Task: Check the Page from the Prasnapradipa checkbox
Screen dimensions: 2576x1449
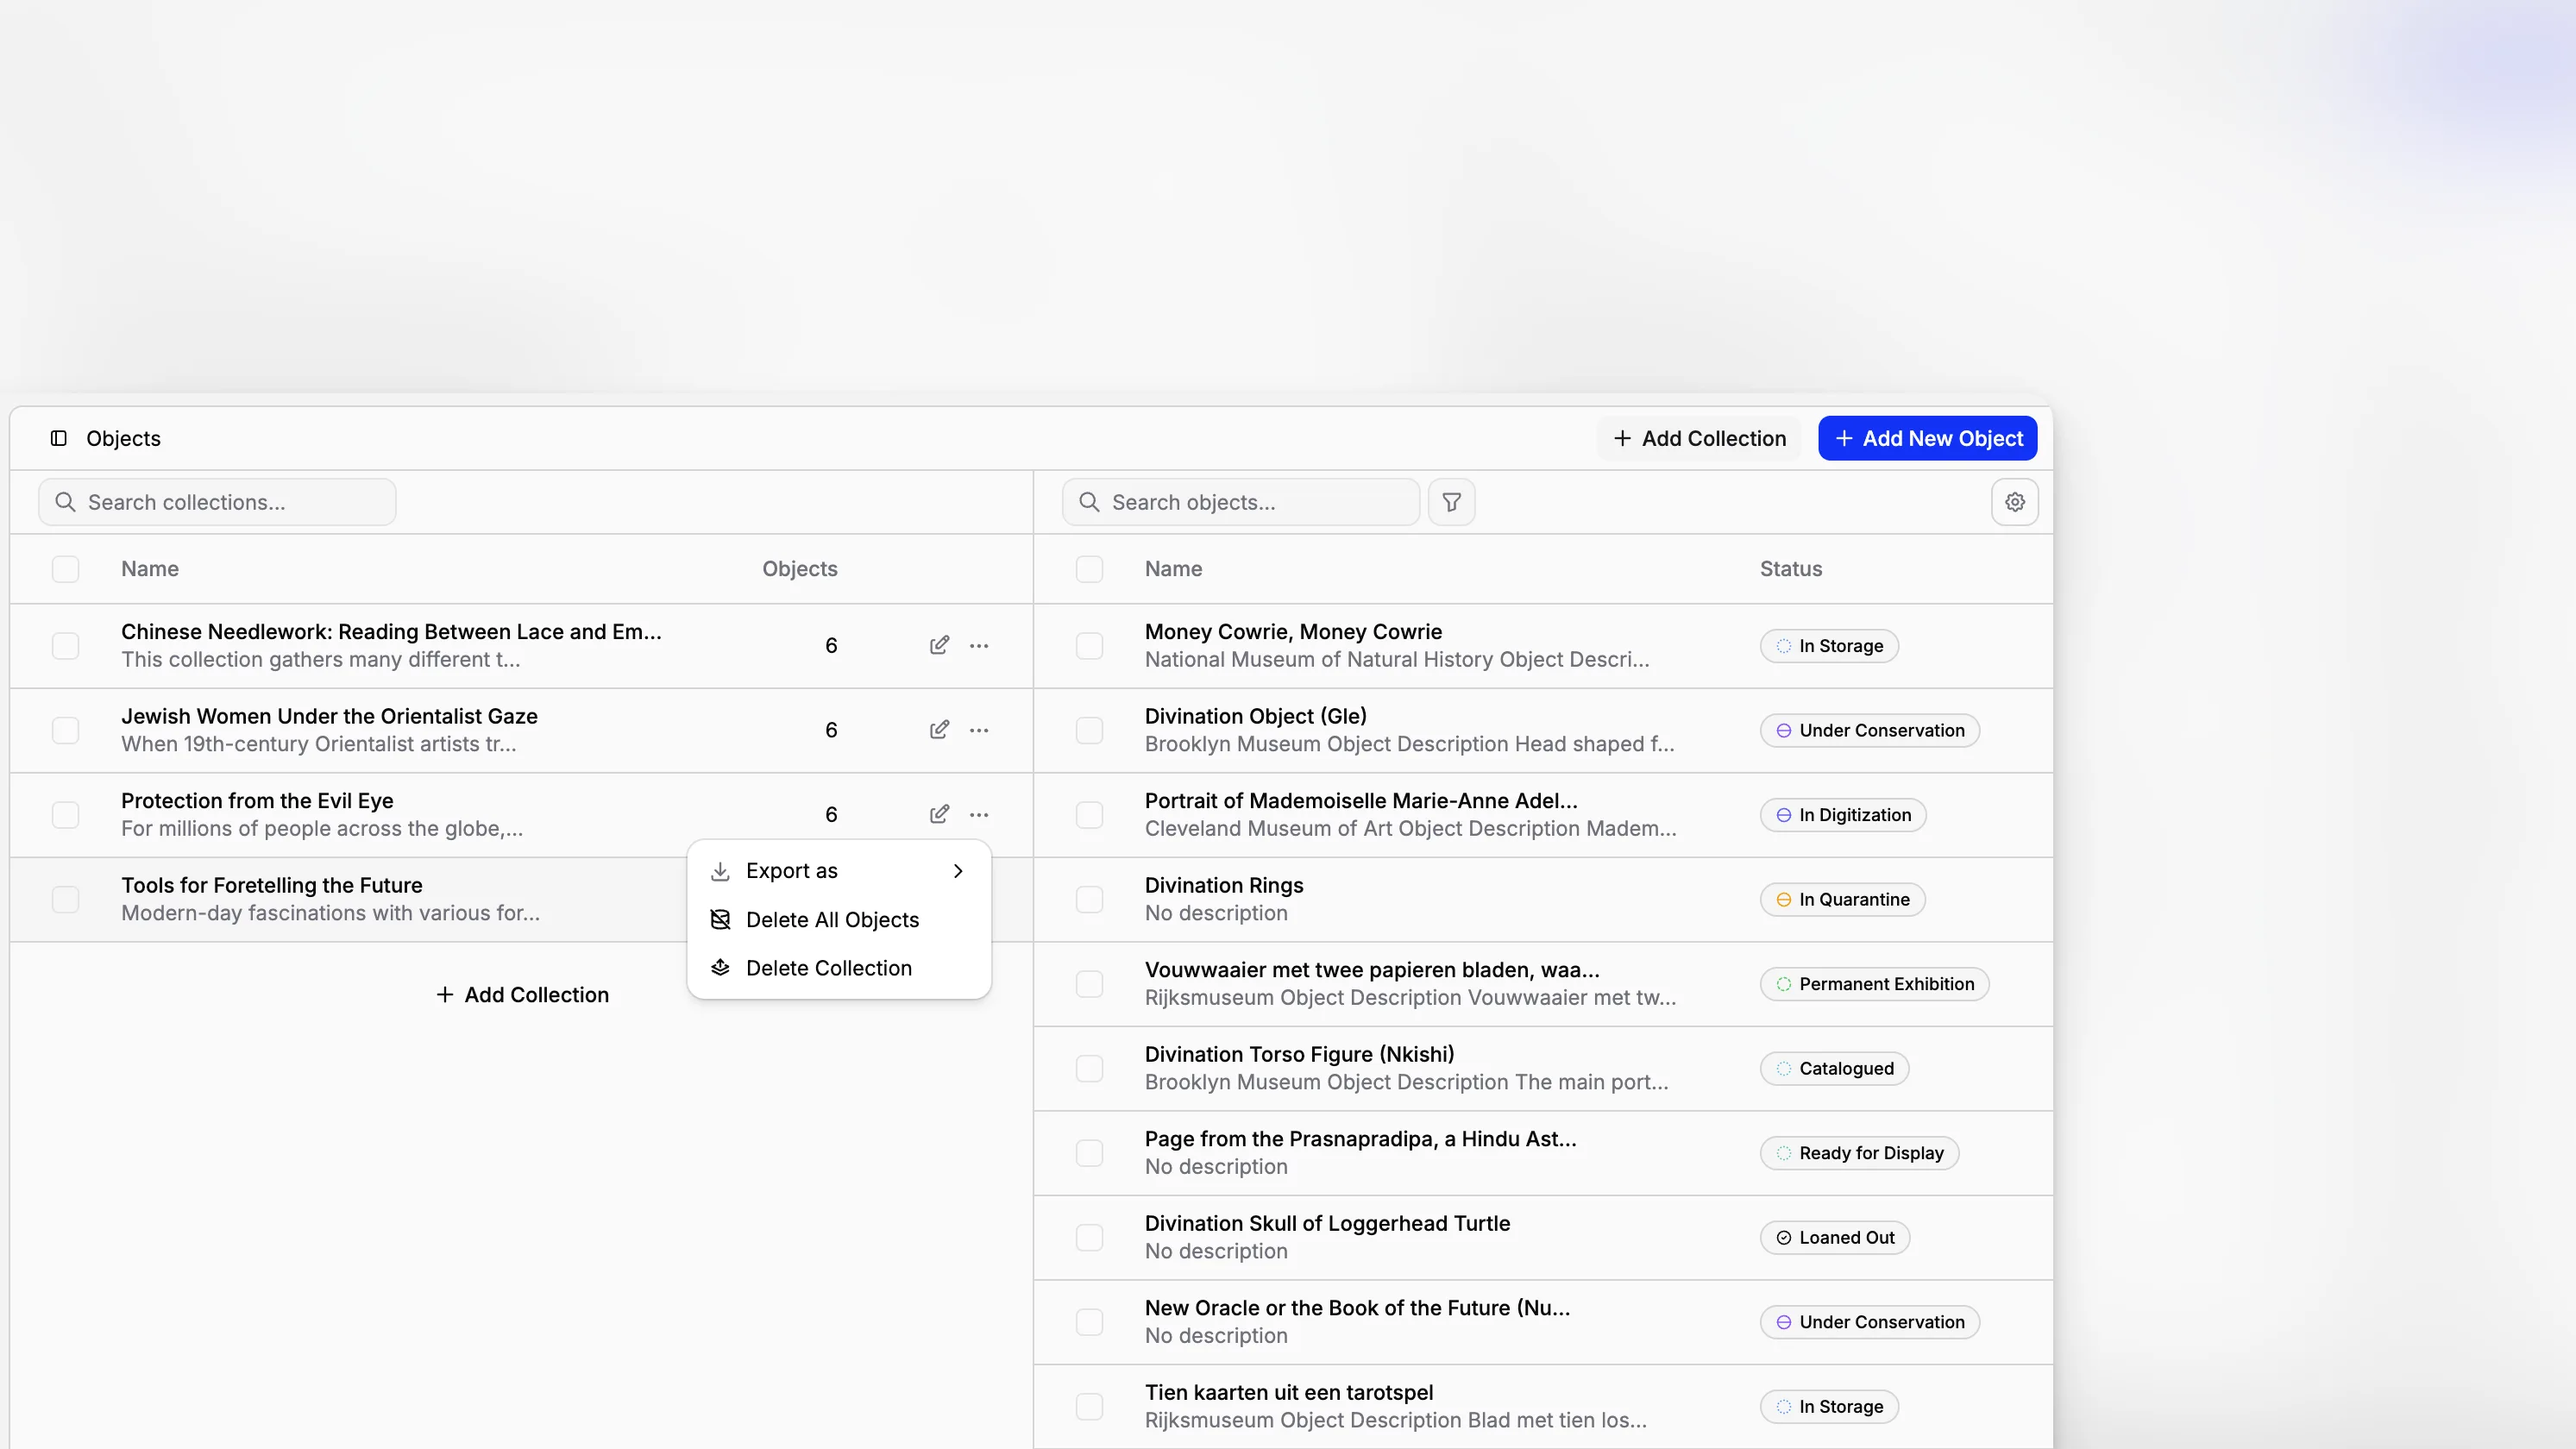Action: 1089,1153
